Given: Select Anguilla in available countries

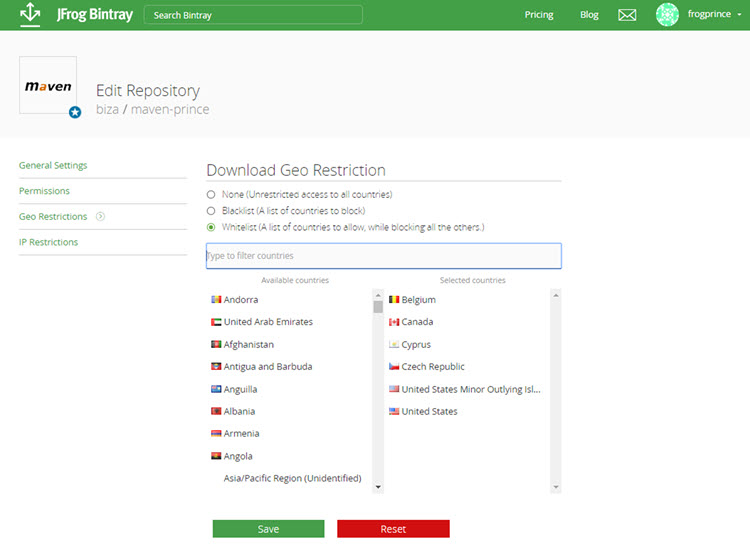Looking at the screenshot, I should 241,389.
